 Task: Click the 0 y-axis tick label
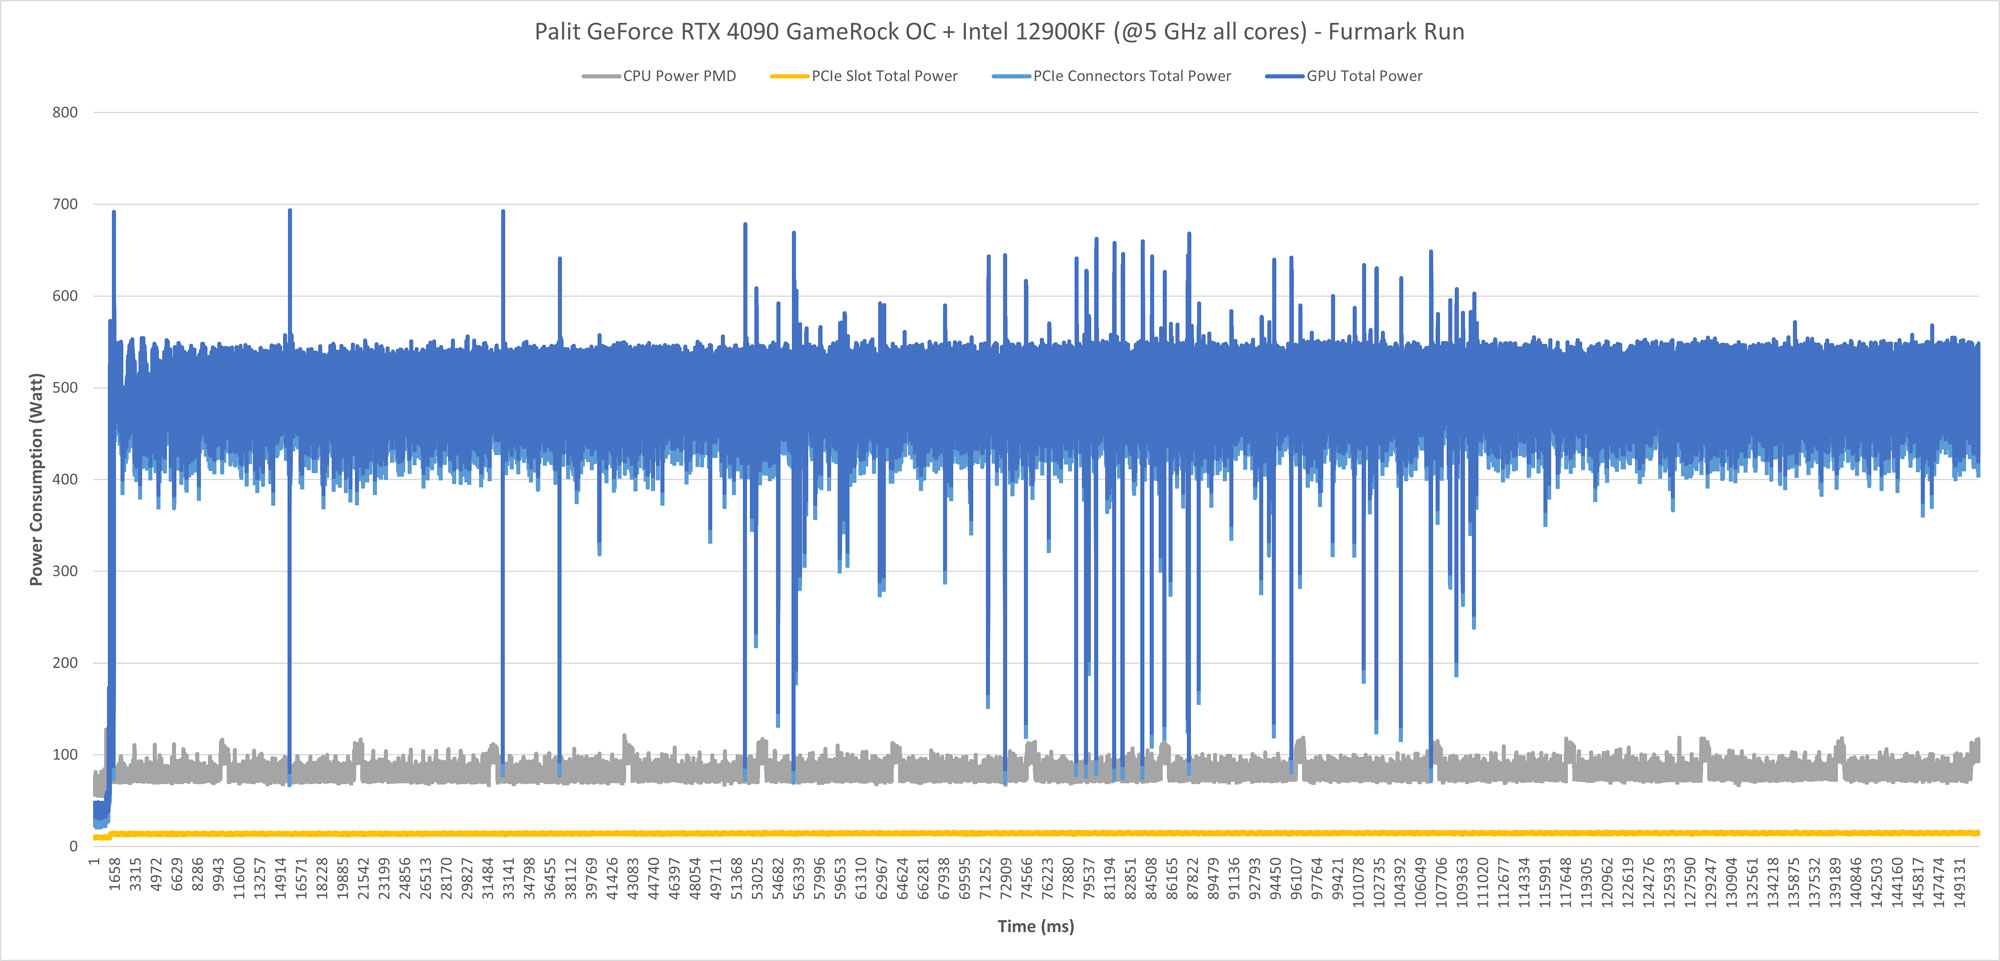(73, 846)
